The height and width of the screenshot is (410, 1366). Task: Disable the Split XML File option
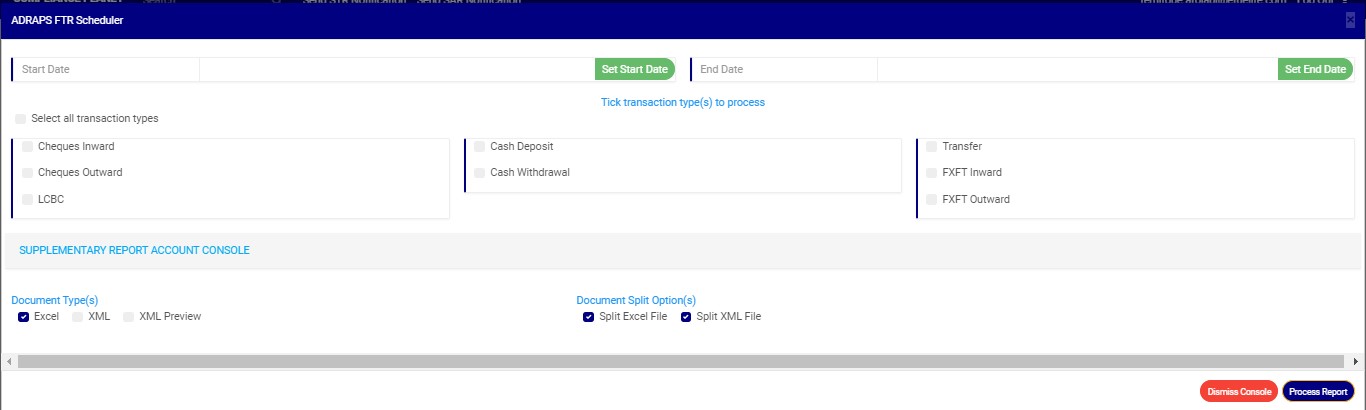point(686,317)
